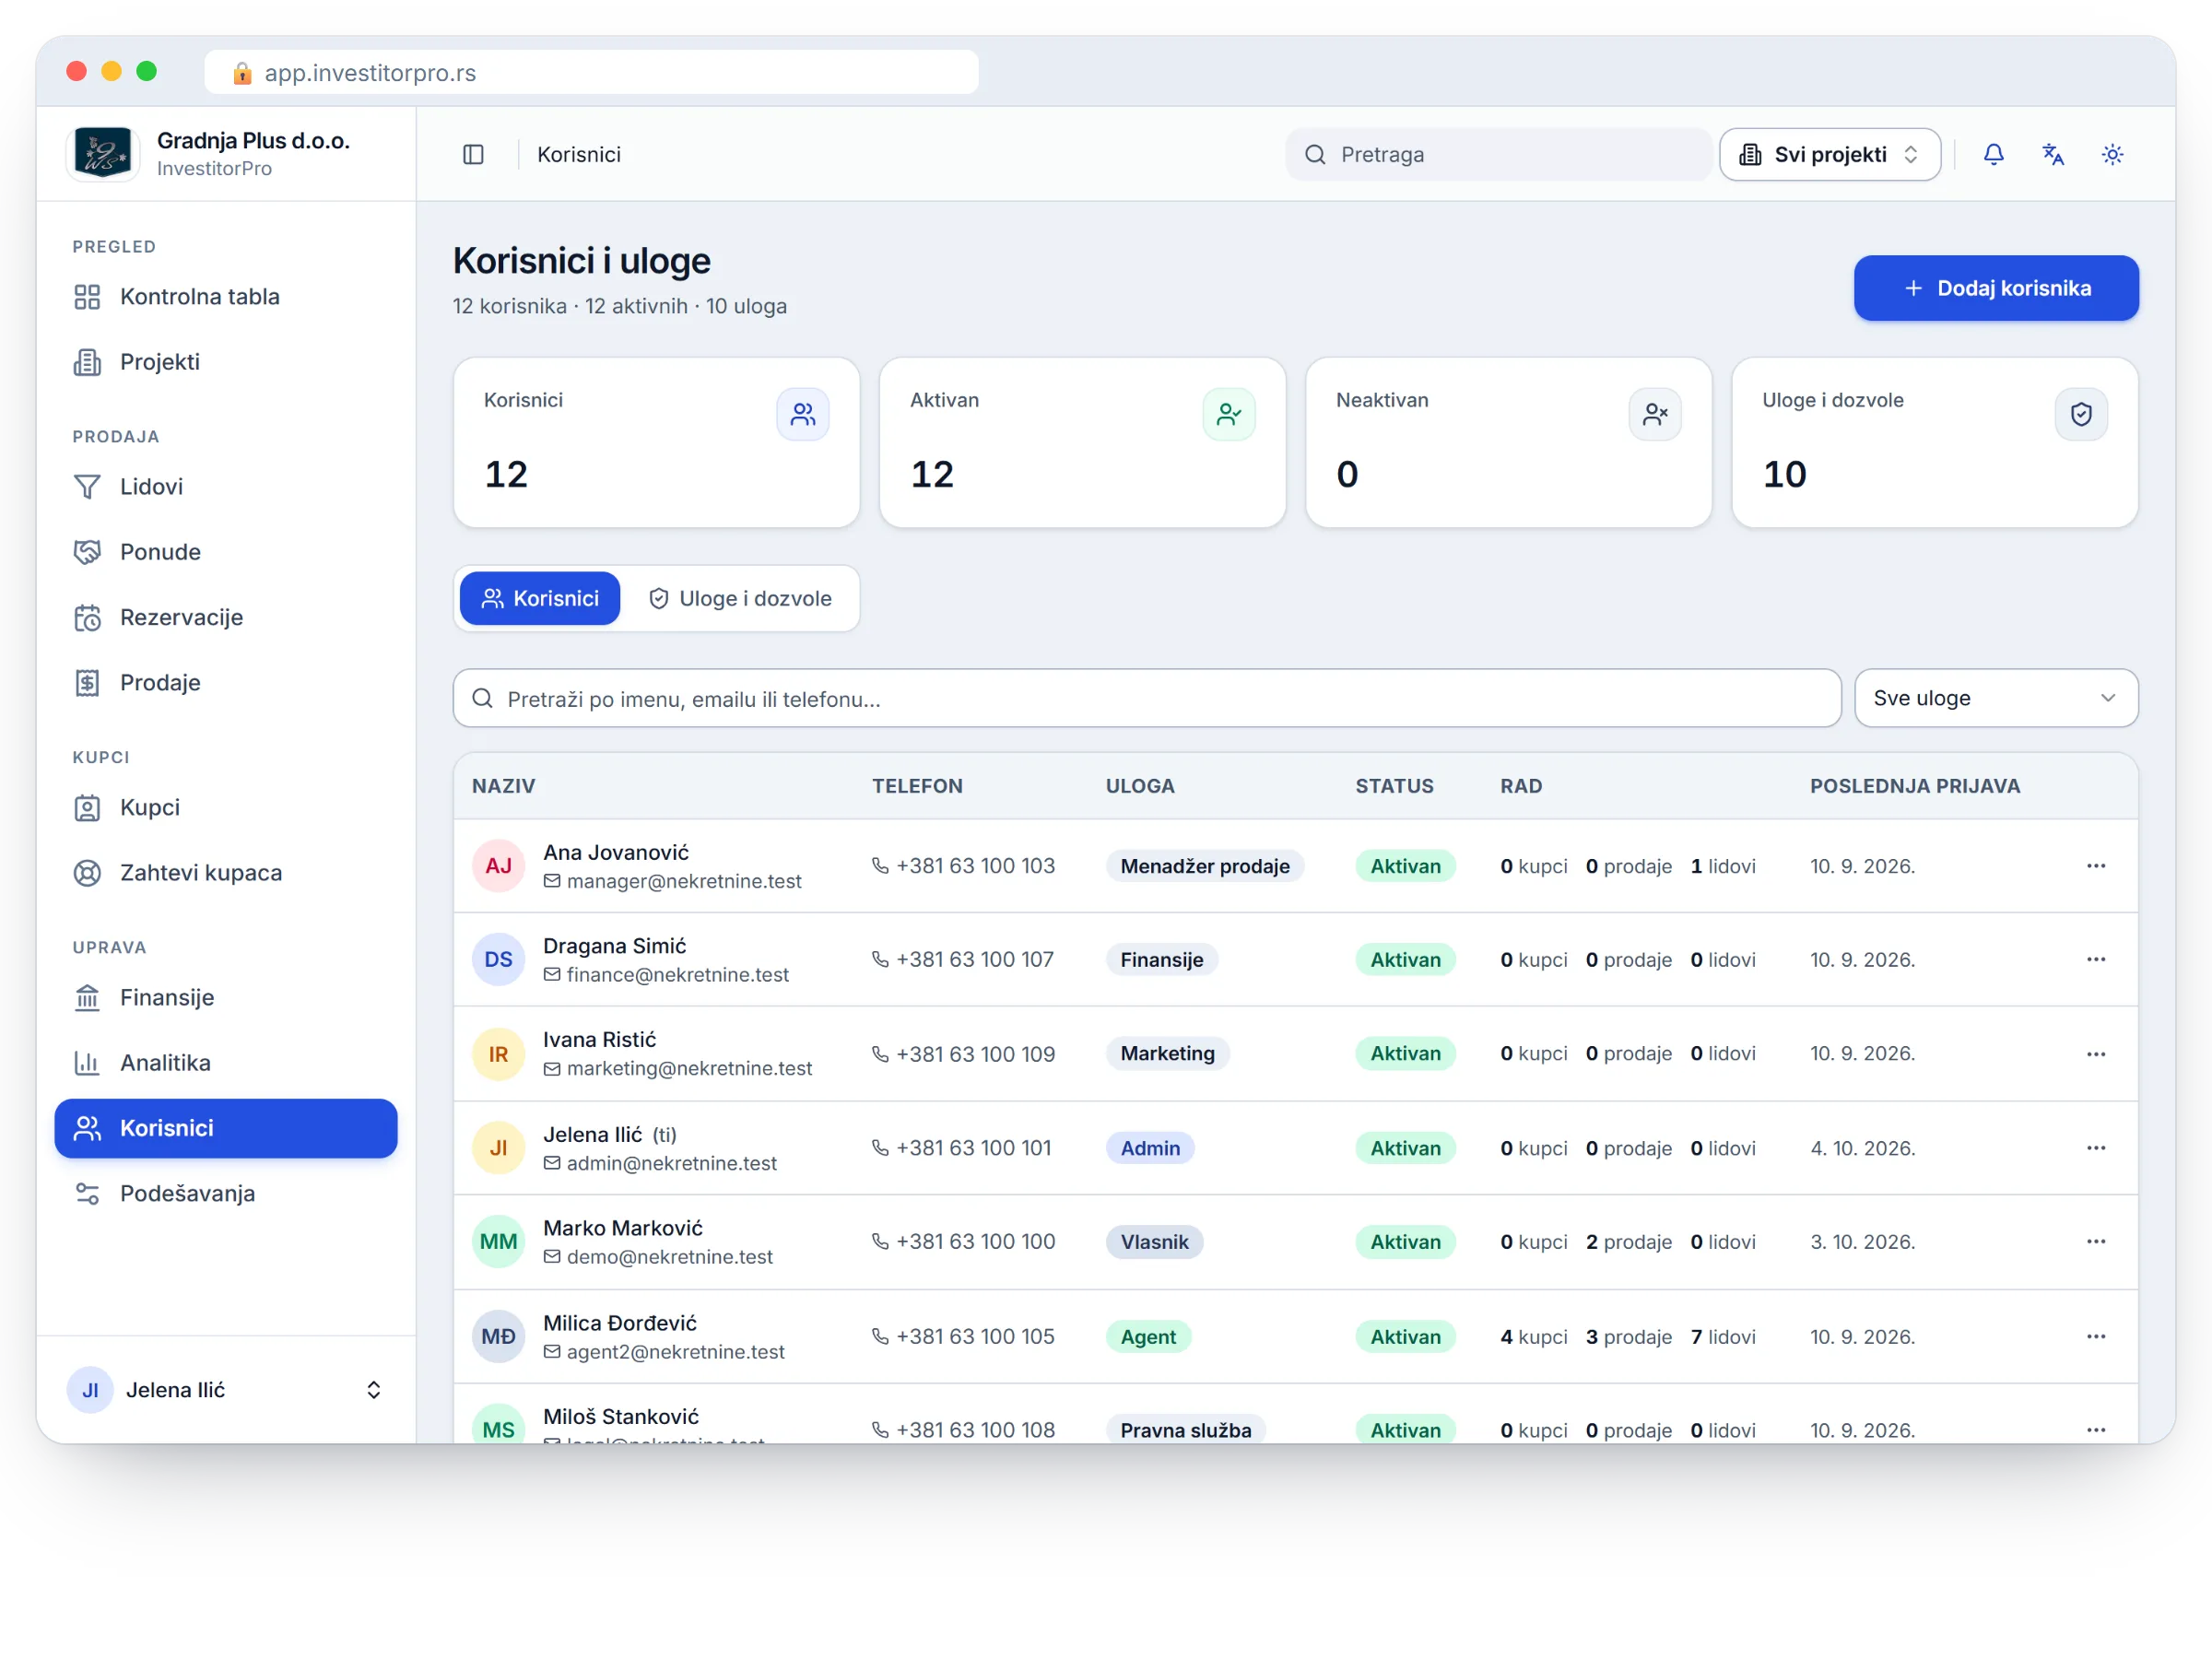Click the MM avatar of Marko Marković

(x=498, y=1242)
